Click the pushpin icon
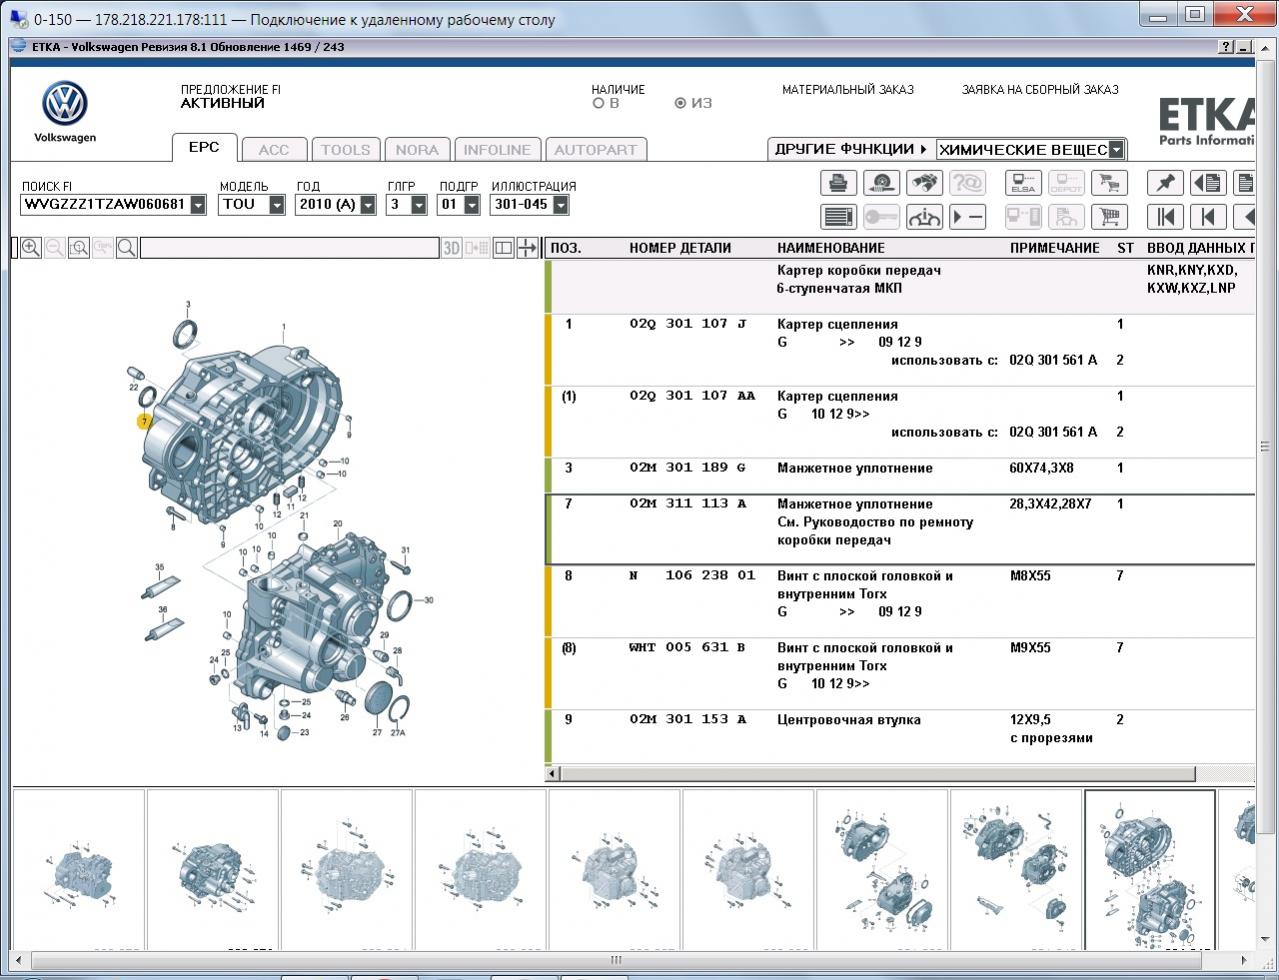 pos(1165,183)
